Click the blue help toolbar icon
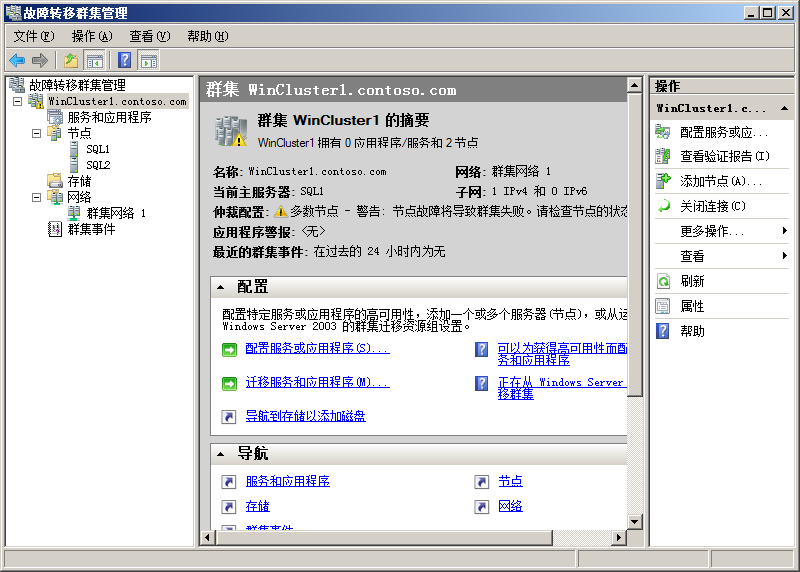 124,60
